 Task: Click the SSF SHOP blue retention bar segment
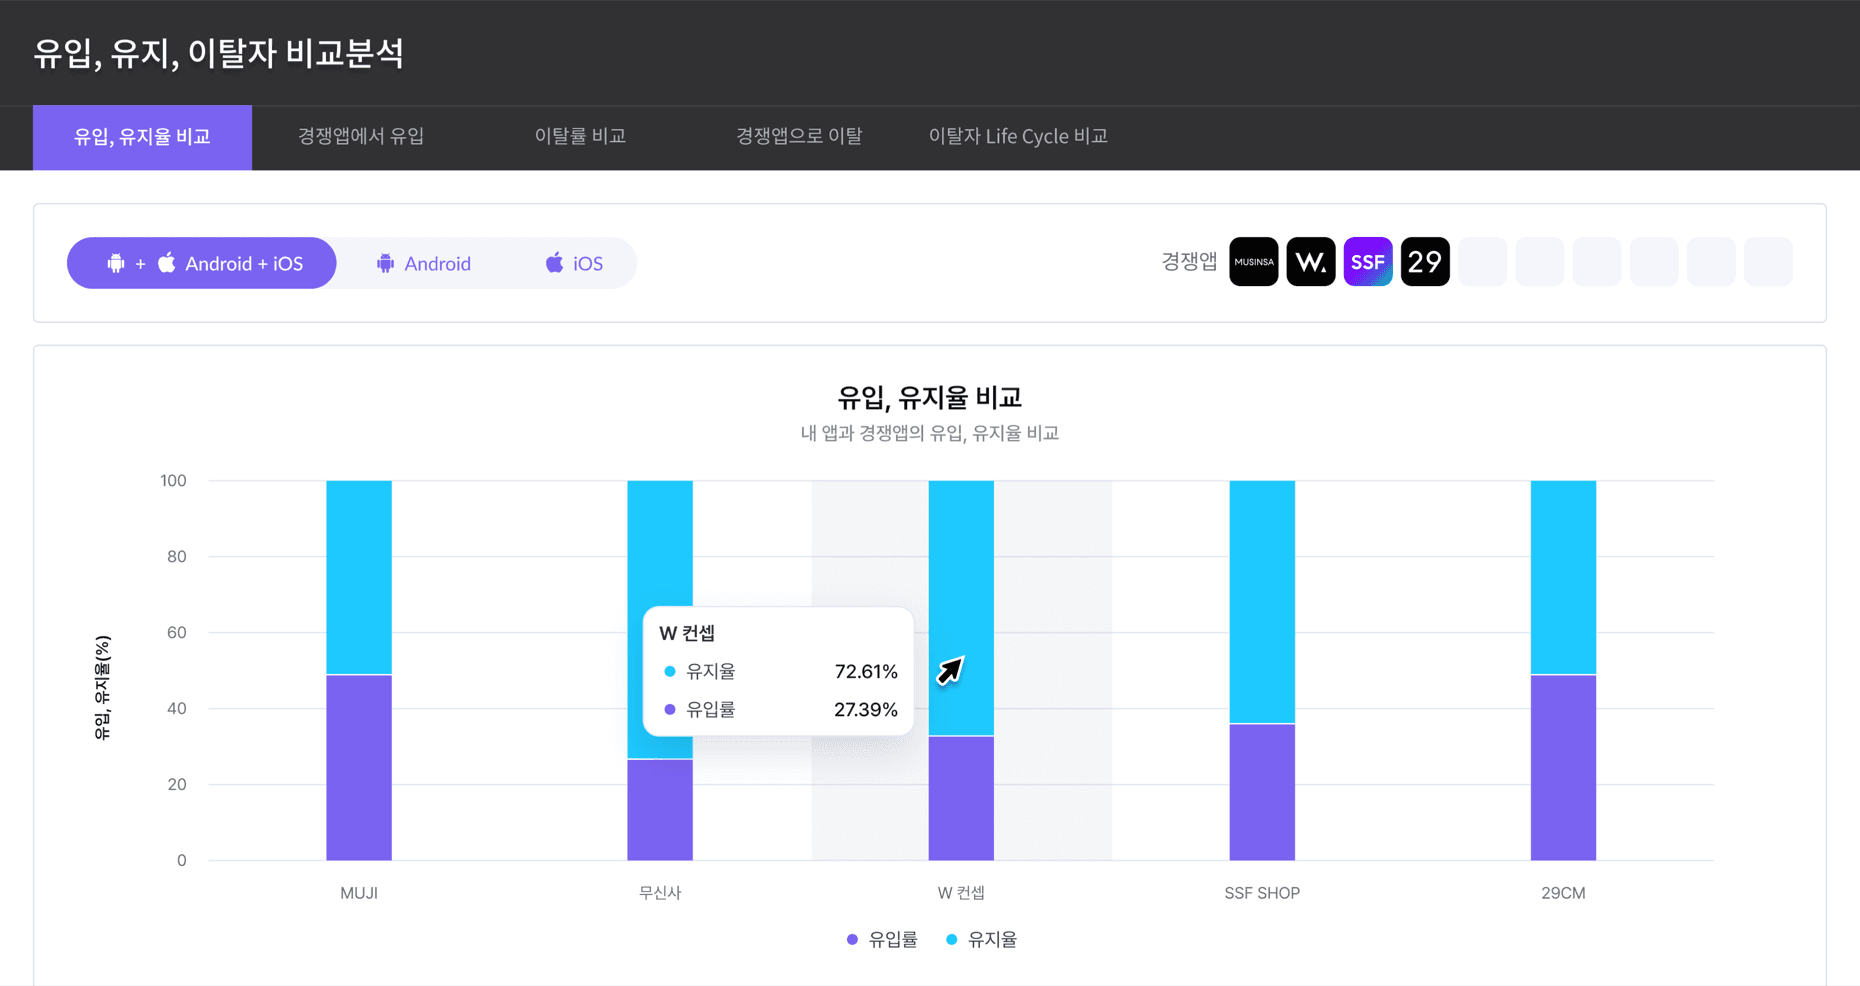(1262, 602)
